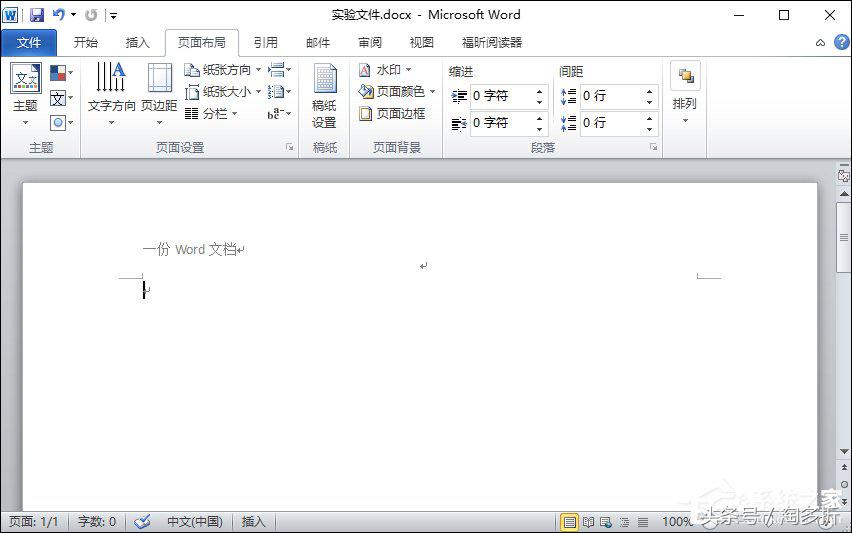
Task: Open 稿纸设置 manuscript paper settings
Action: [x=324, y=96]
